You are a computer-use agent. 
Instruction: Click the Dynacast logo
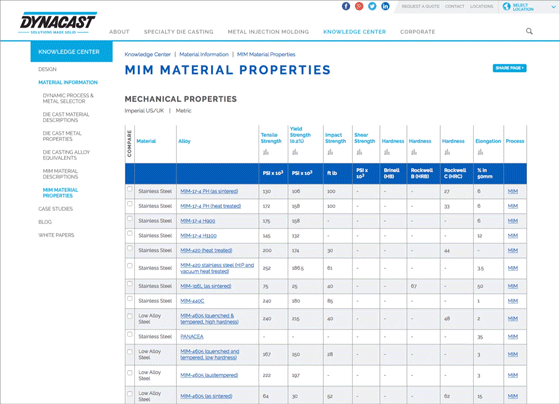(x=58, y=23)
